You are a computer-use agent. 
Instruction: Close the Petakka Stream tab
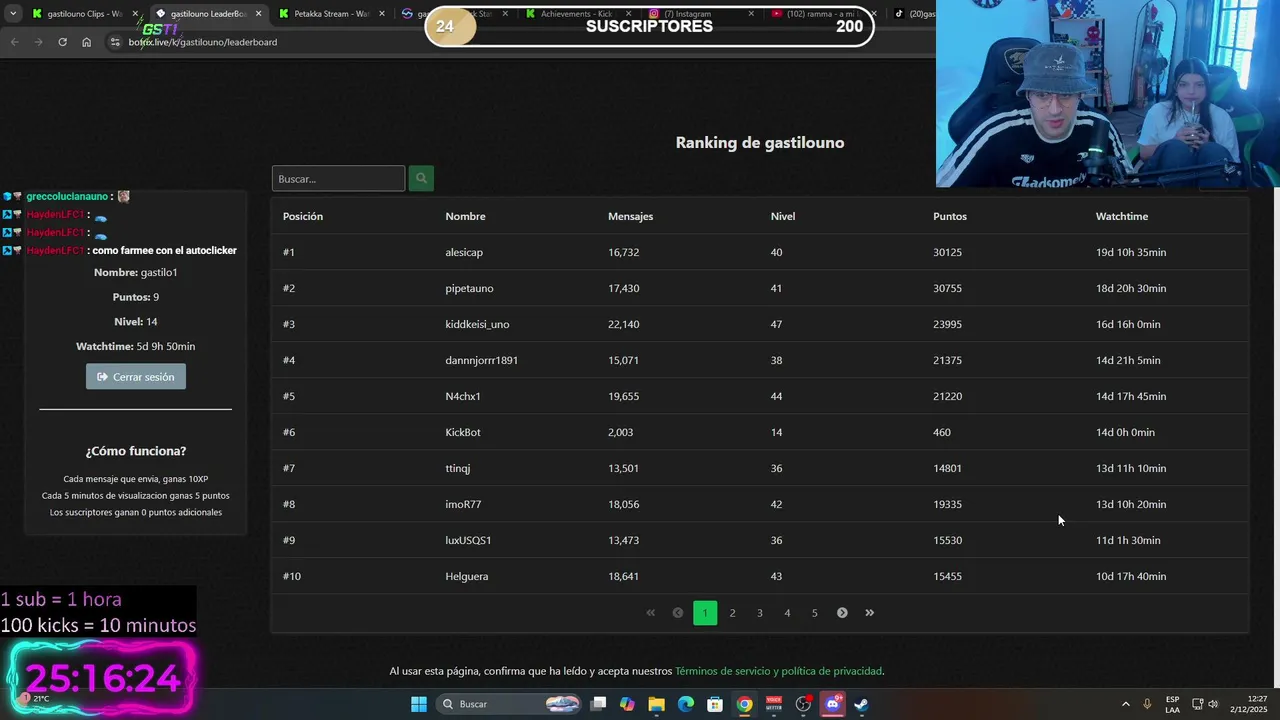pos(382,14)
